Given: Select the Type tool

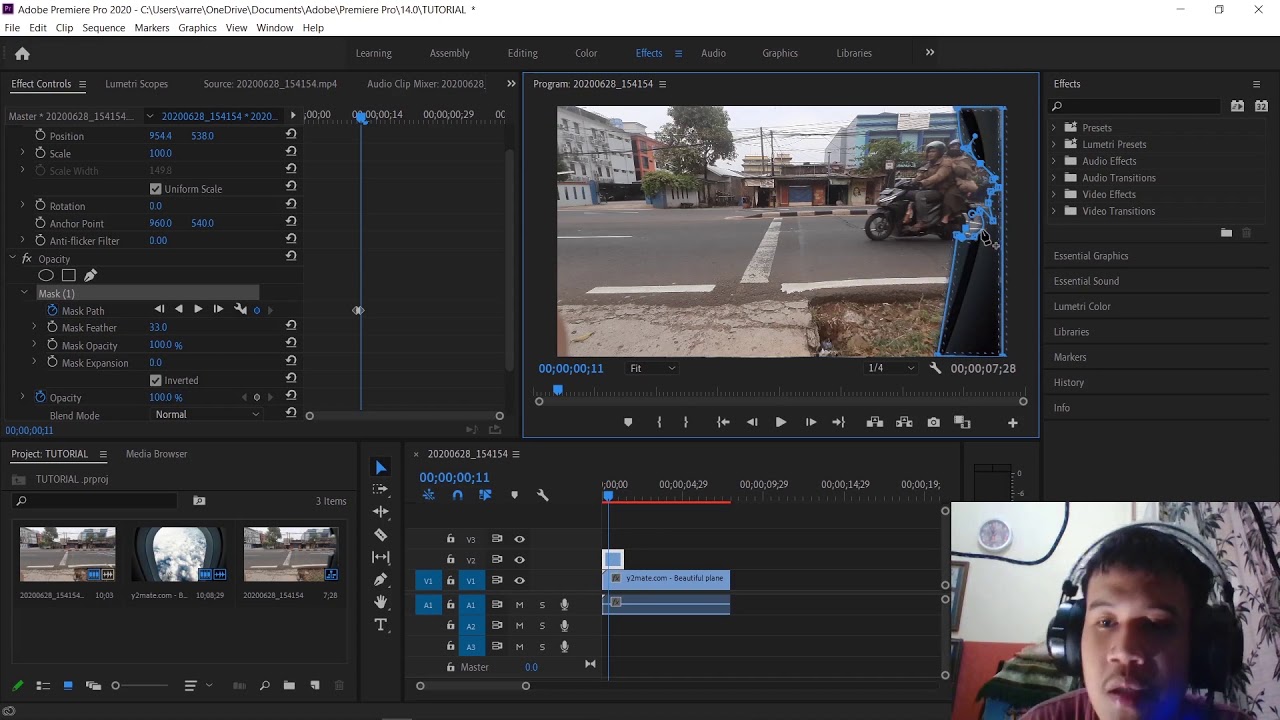Looking at the screenshot, I should pos(380,625).
